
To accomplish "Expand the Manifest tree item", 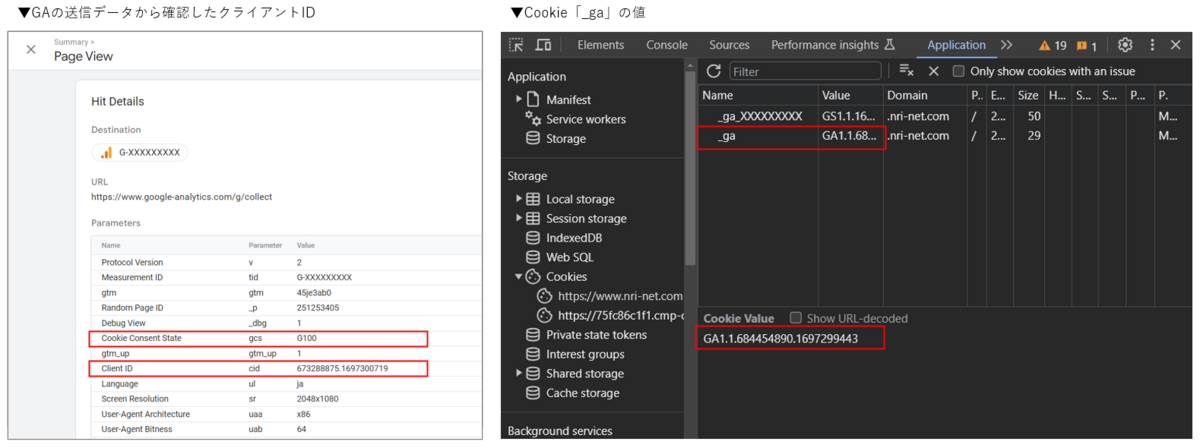I will coord(519,100).
